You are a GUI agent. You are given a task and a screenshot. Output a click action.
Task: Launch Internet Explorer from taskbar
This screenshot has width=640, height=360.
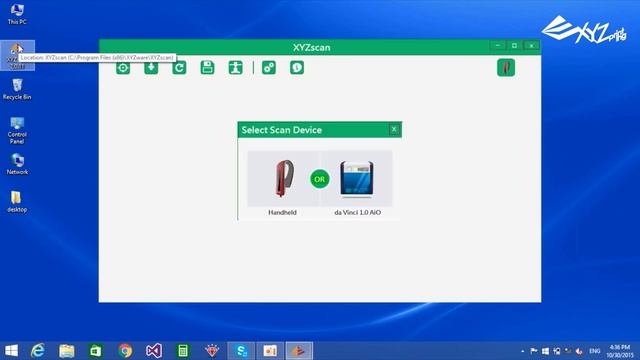(x=38, y=351)
